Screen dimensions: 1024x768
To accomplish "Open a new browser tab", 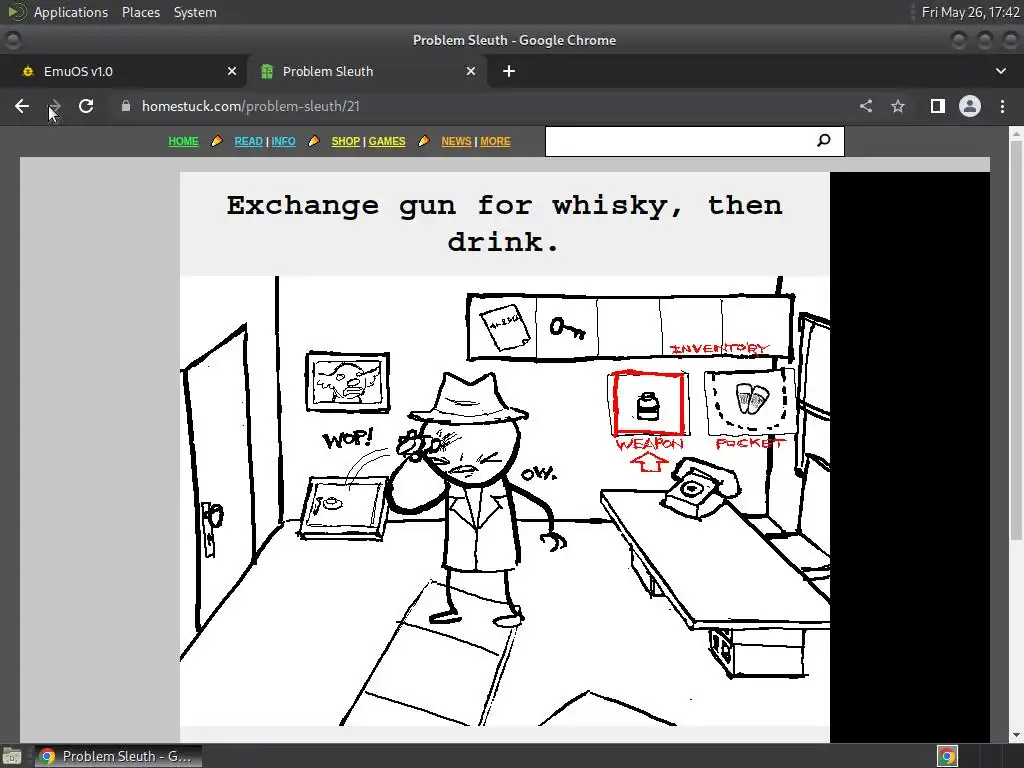I will [x=509, y=71].
